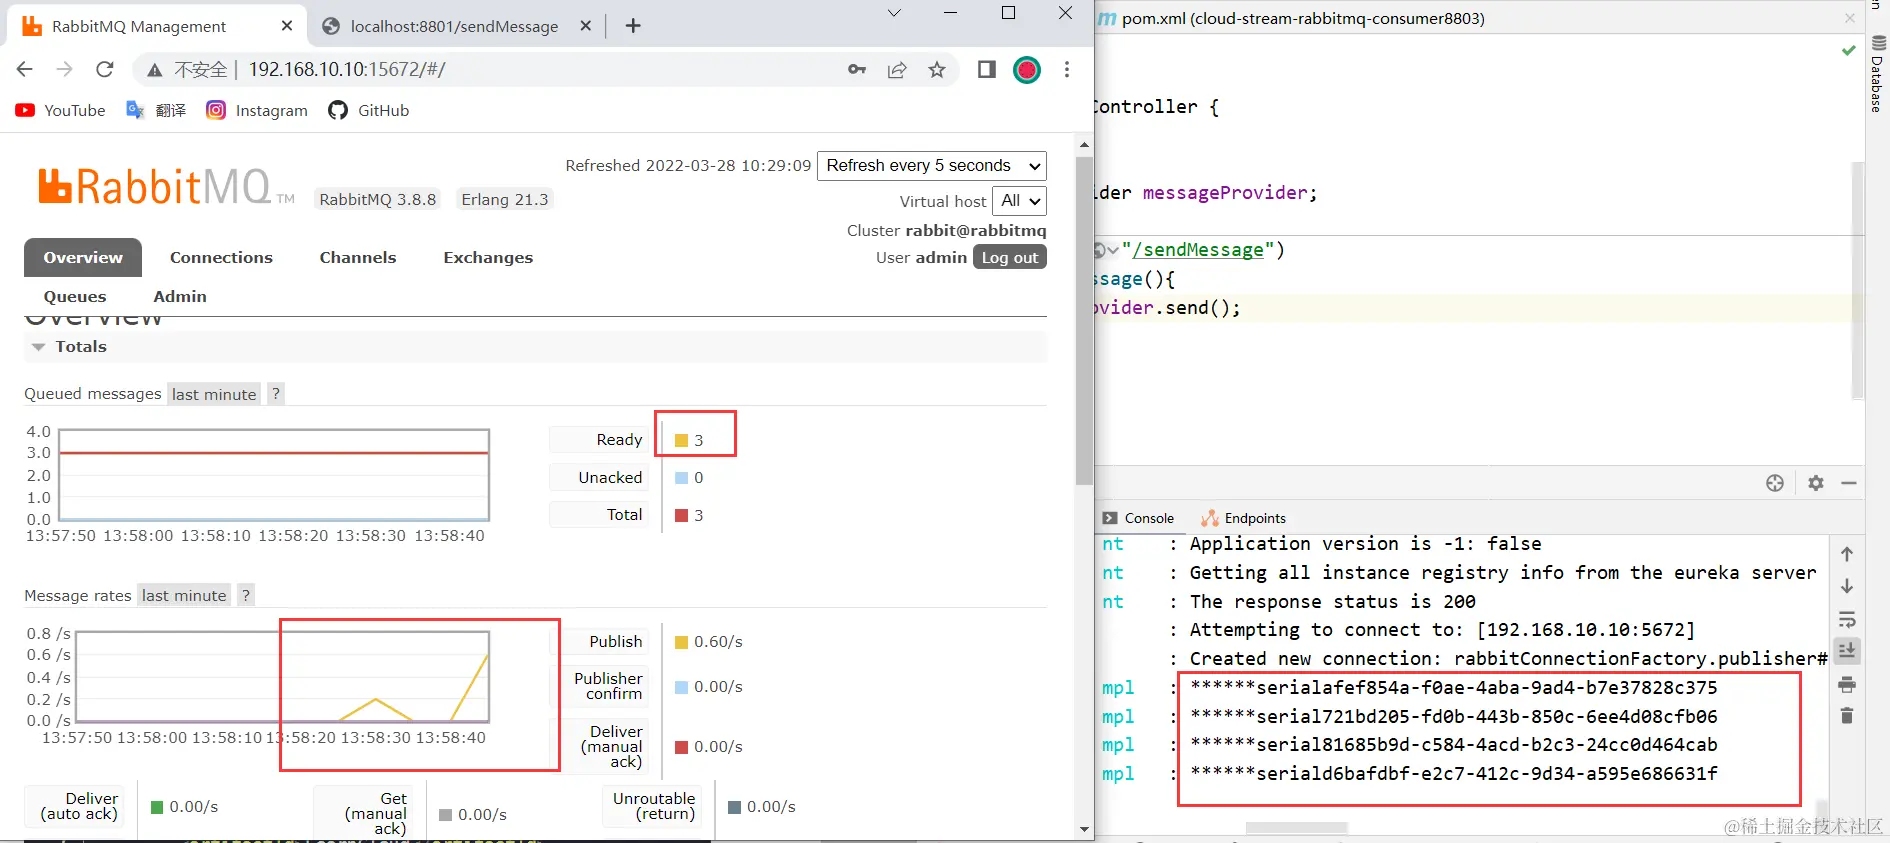Viewport: 1890px width, 843px height.
Task: Open the 翻译 bookmark
Action: [x=156, y=110]
